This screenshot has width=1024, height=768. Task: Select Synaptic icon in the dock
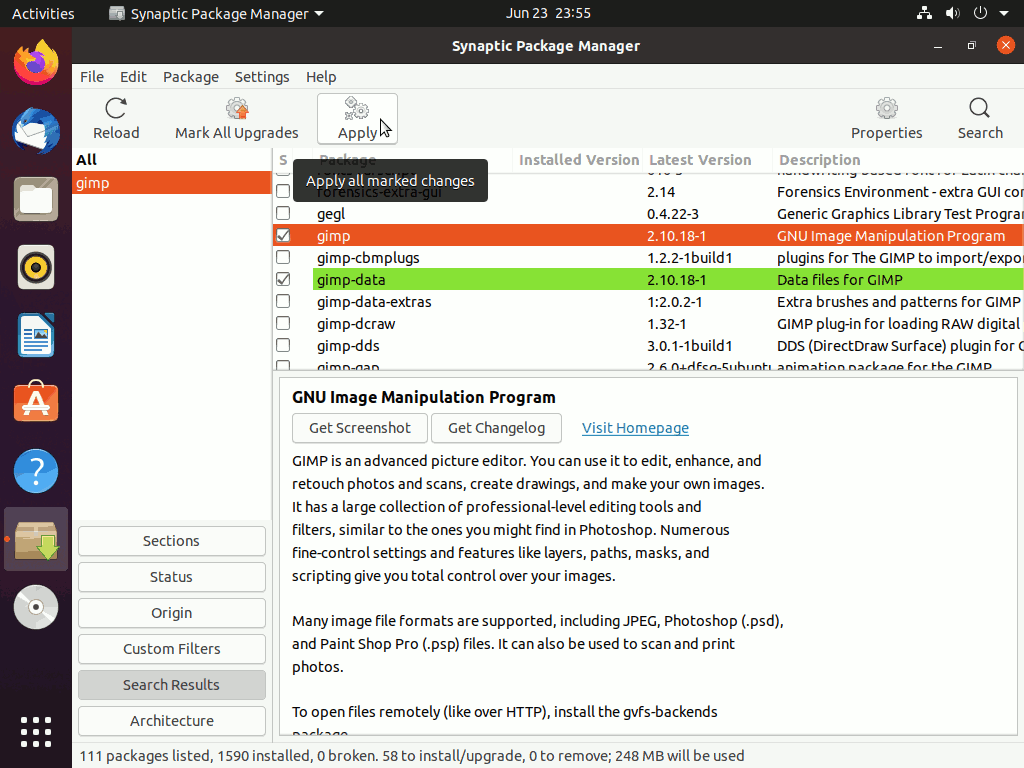[36, 539]
